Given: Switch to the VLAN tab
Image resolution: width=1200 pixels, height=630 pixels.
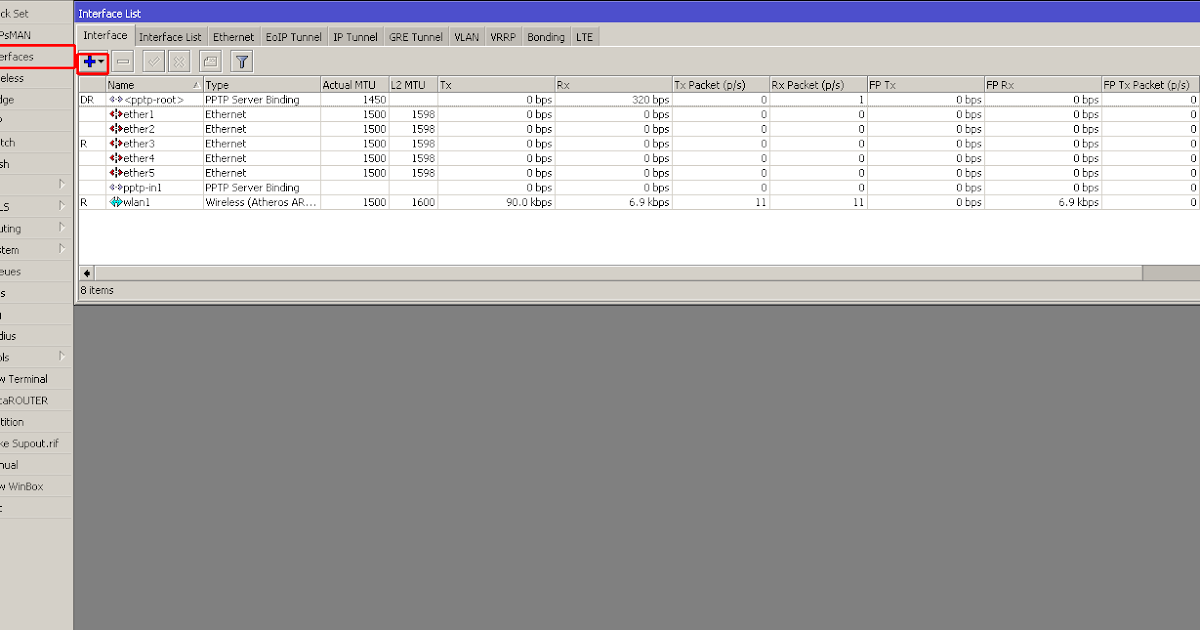Looking at the screenshot, I should coord(466,36).
